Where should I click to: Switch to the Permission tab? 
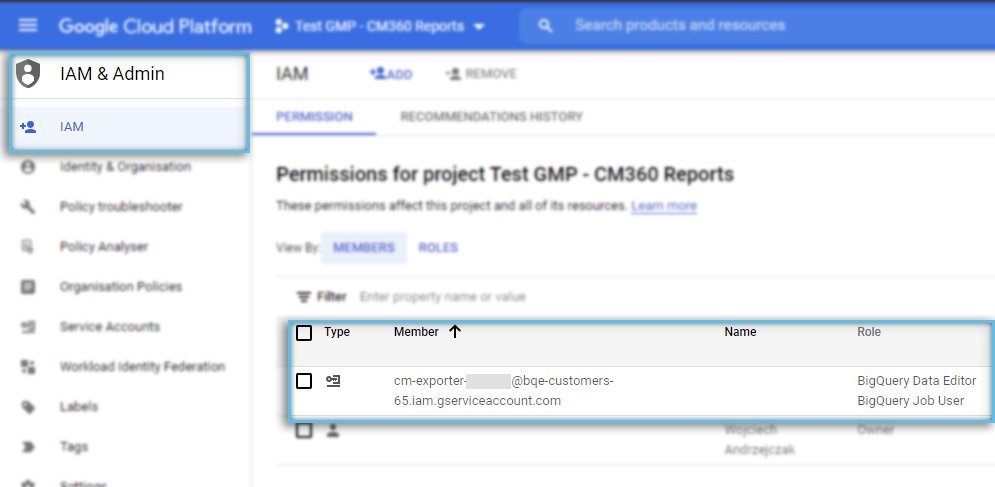[x=314, y=117]
